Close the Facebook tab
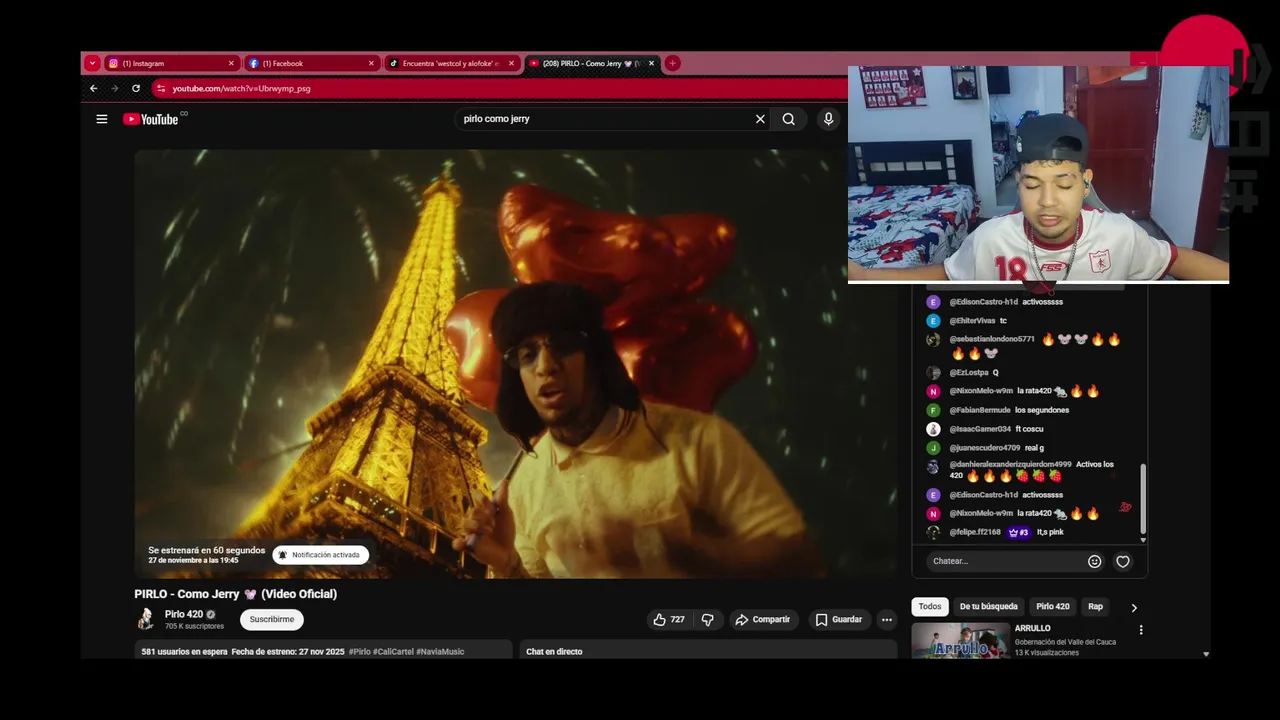 (371, 63)
